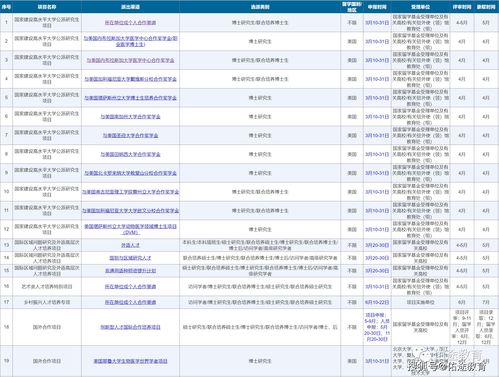Open the US cooperation scholarship link in row 9
The width and height of the screenshot is (499, 377).
(x=130, y=173)
